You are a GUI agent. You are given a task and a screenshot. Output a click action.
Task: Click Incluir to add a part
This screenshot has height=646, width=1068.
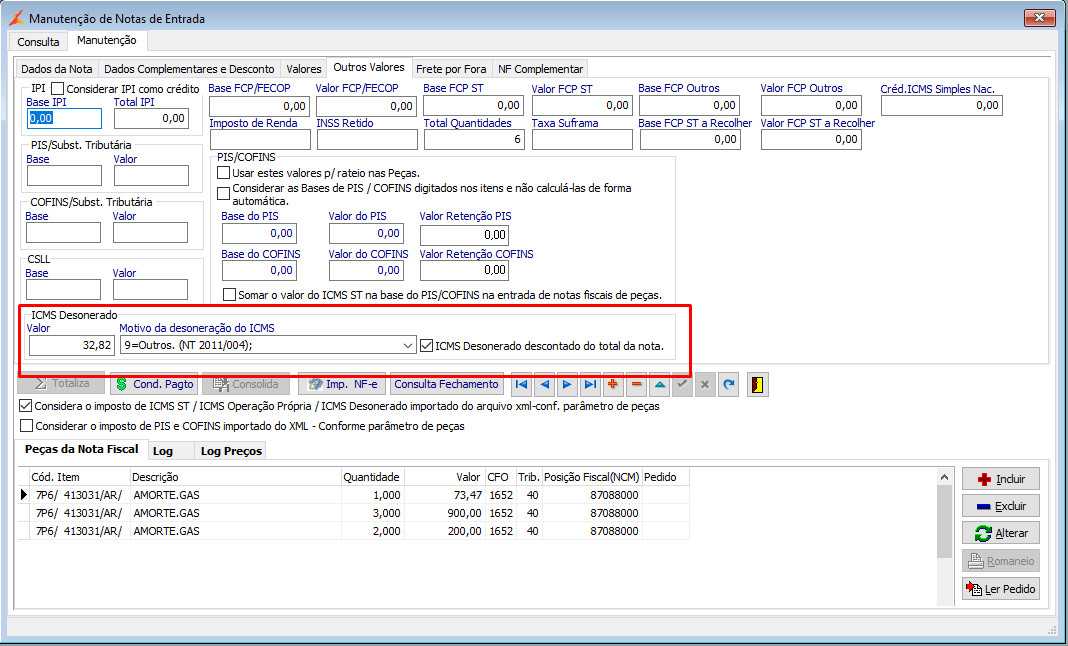[x=1001, y=479]
